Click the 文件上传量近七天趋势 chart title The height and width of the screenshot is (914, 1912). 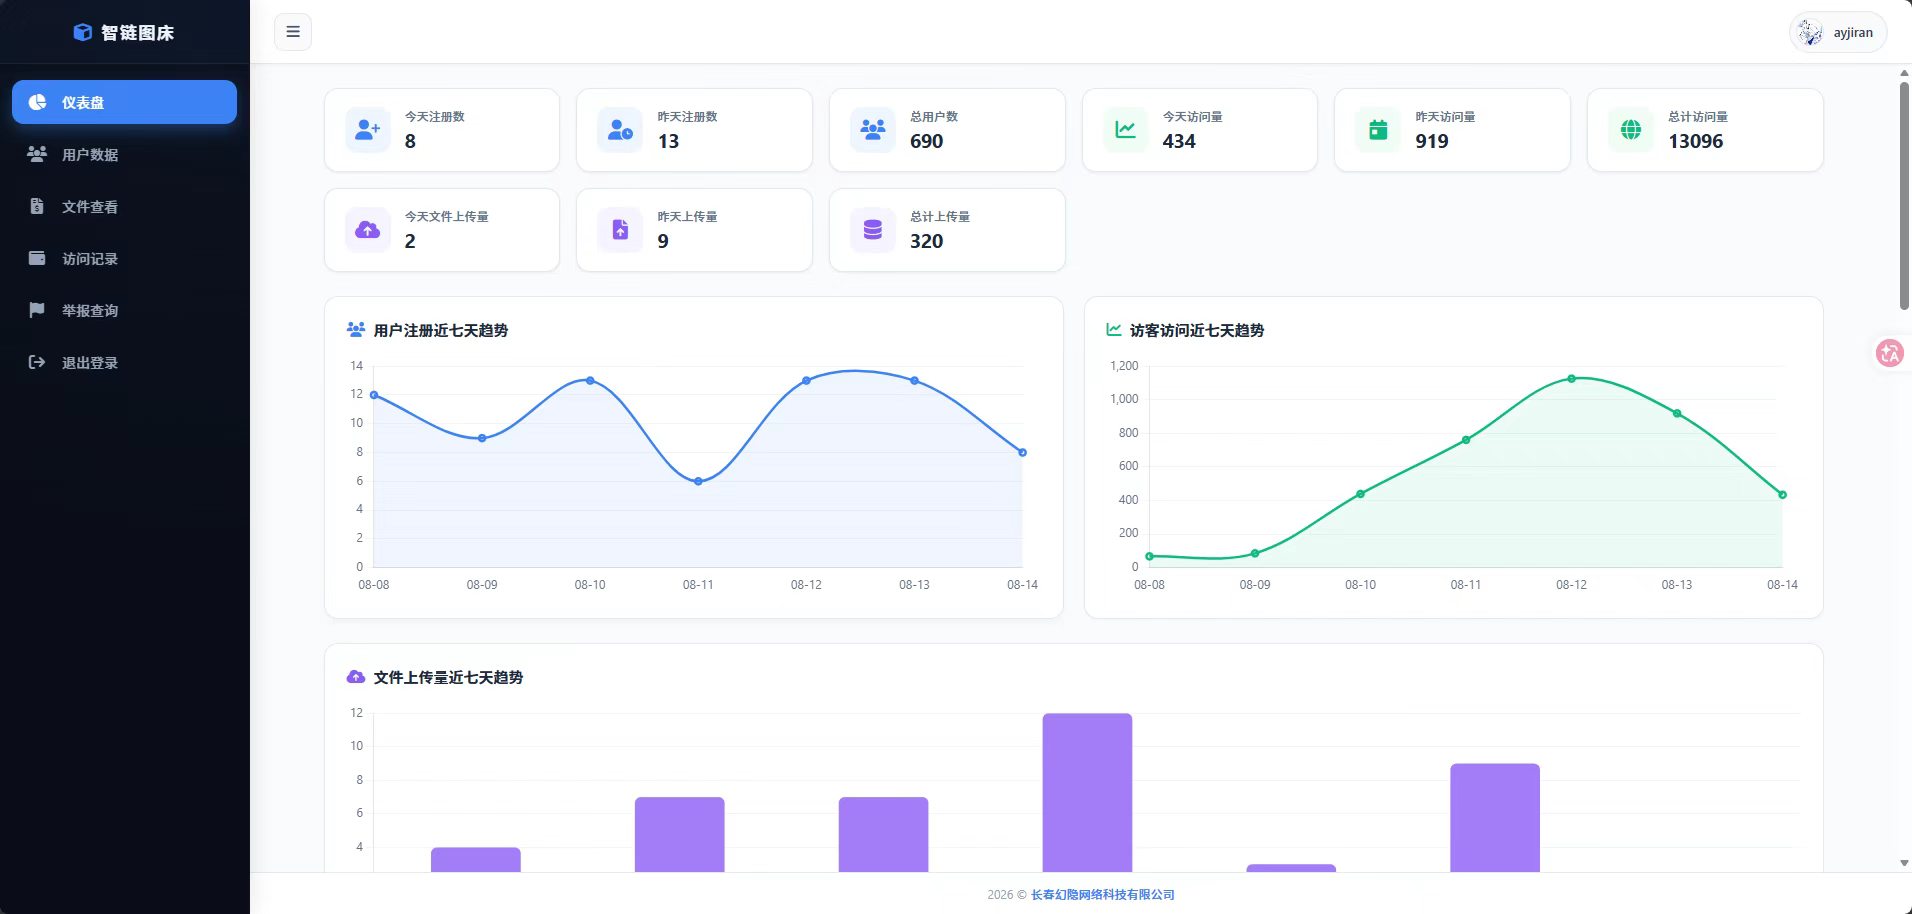pos(448,677)
